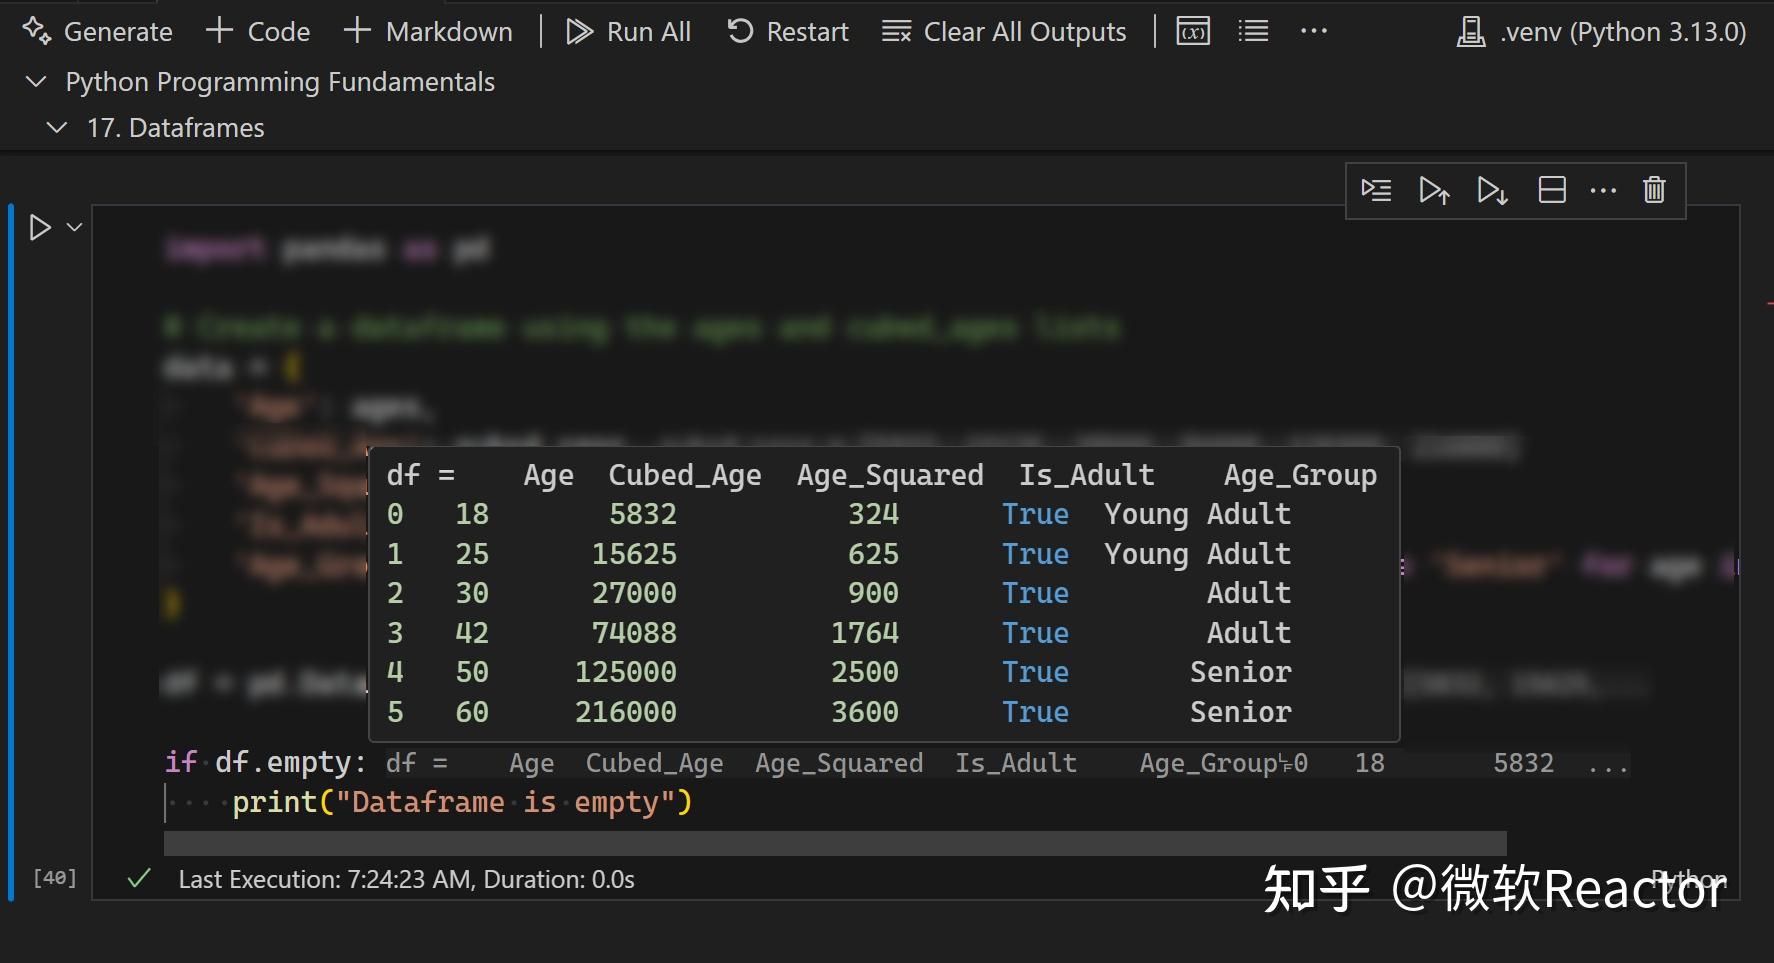
Task: Split the current notebook cell
Action: coord(1551,190)
